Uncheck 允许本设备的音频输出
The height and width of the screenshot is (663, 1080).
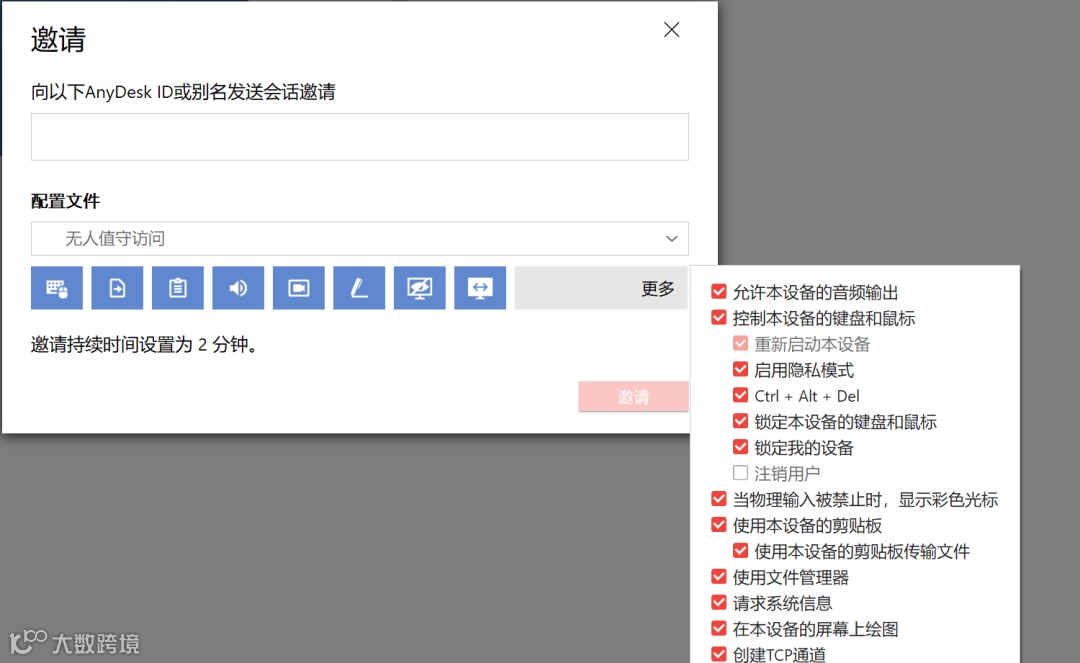(718, 292)
